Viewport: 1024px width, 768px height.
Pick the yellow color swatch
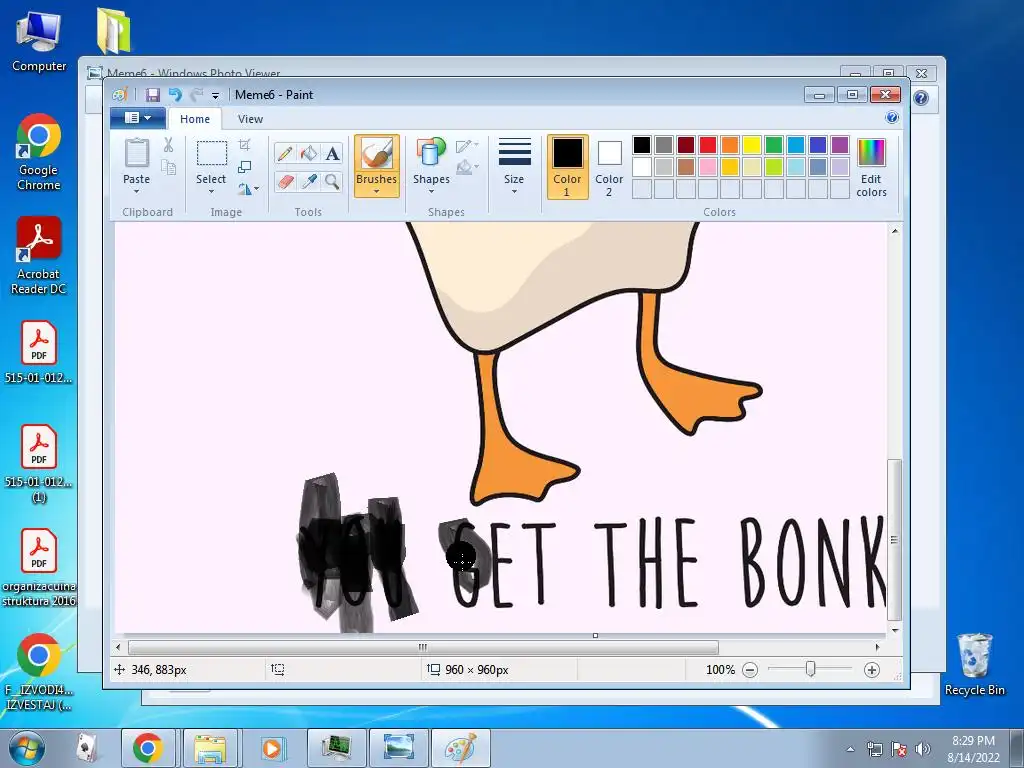tap(752, 145)
